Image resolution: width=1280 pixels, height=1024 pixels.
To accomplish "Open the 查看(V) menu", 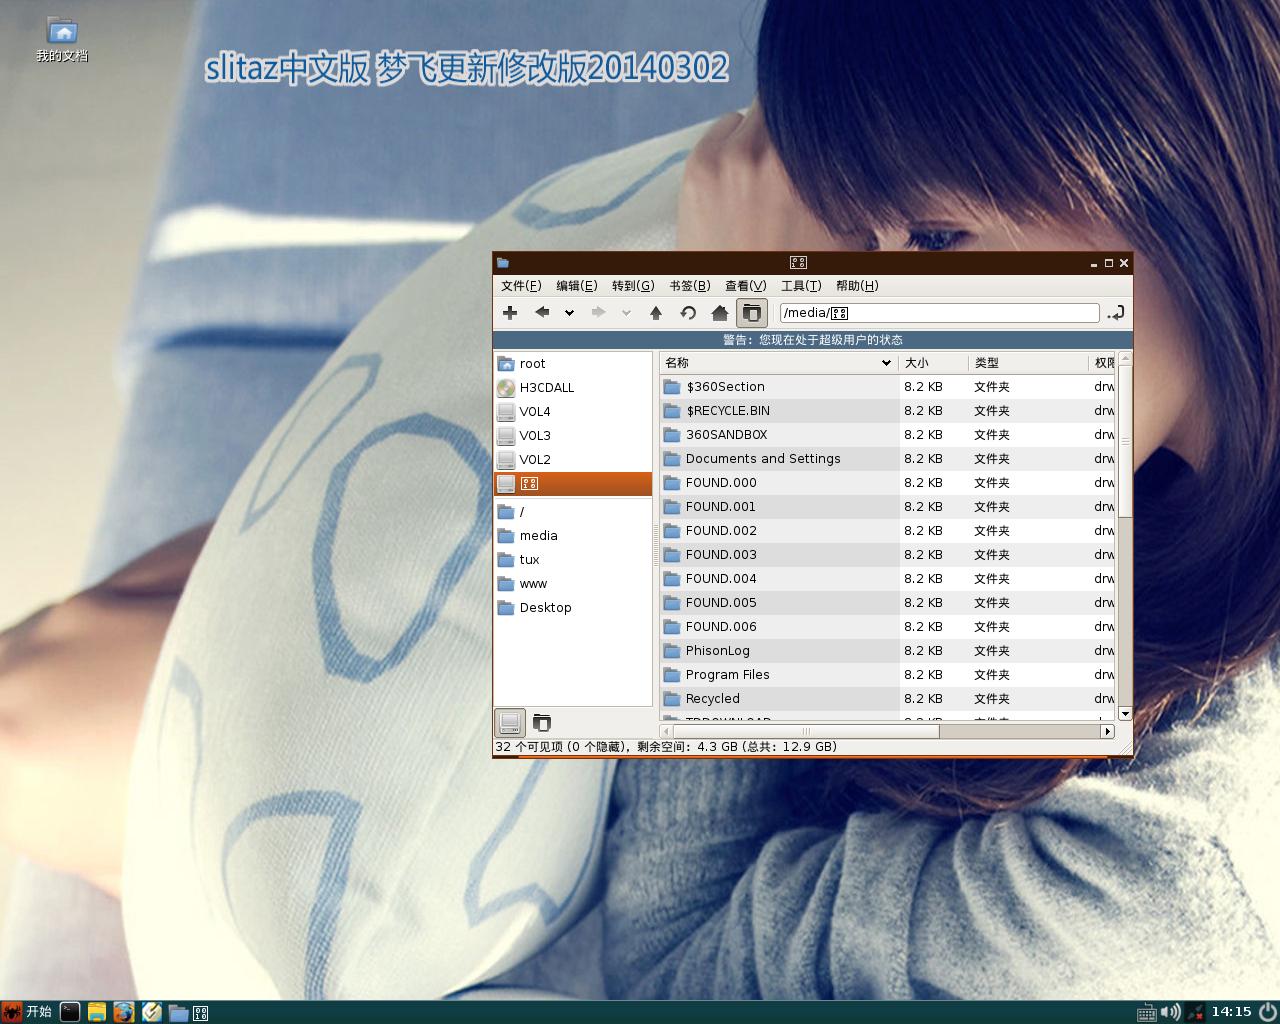I will tap(746, 286).
